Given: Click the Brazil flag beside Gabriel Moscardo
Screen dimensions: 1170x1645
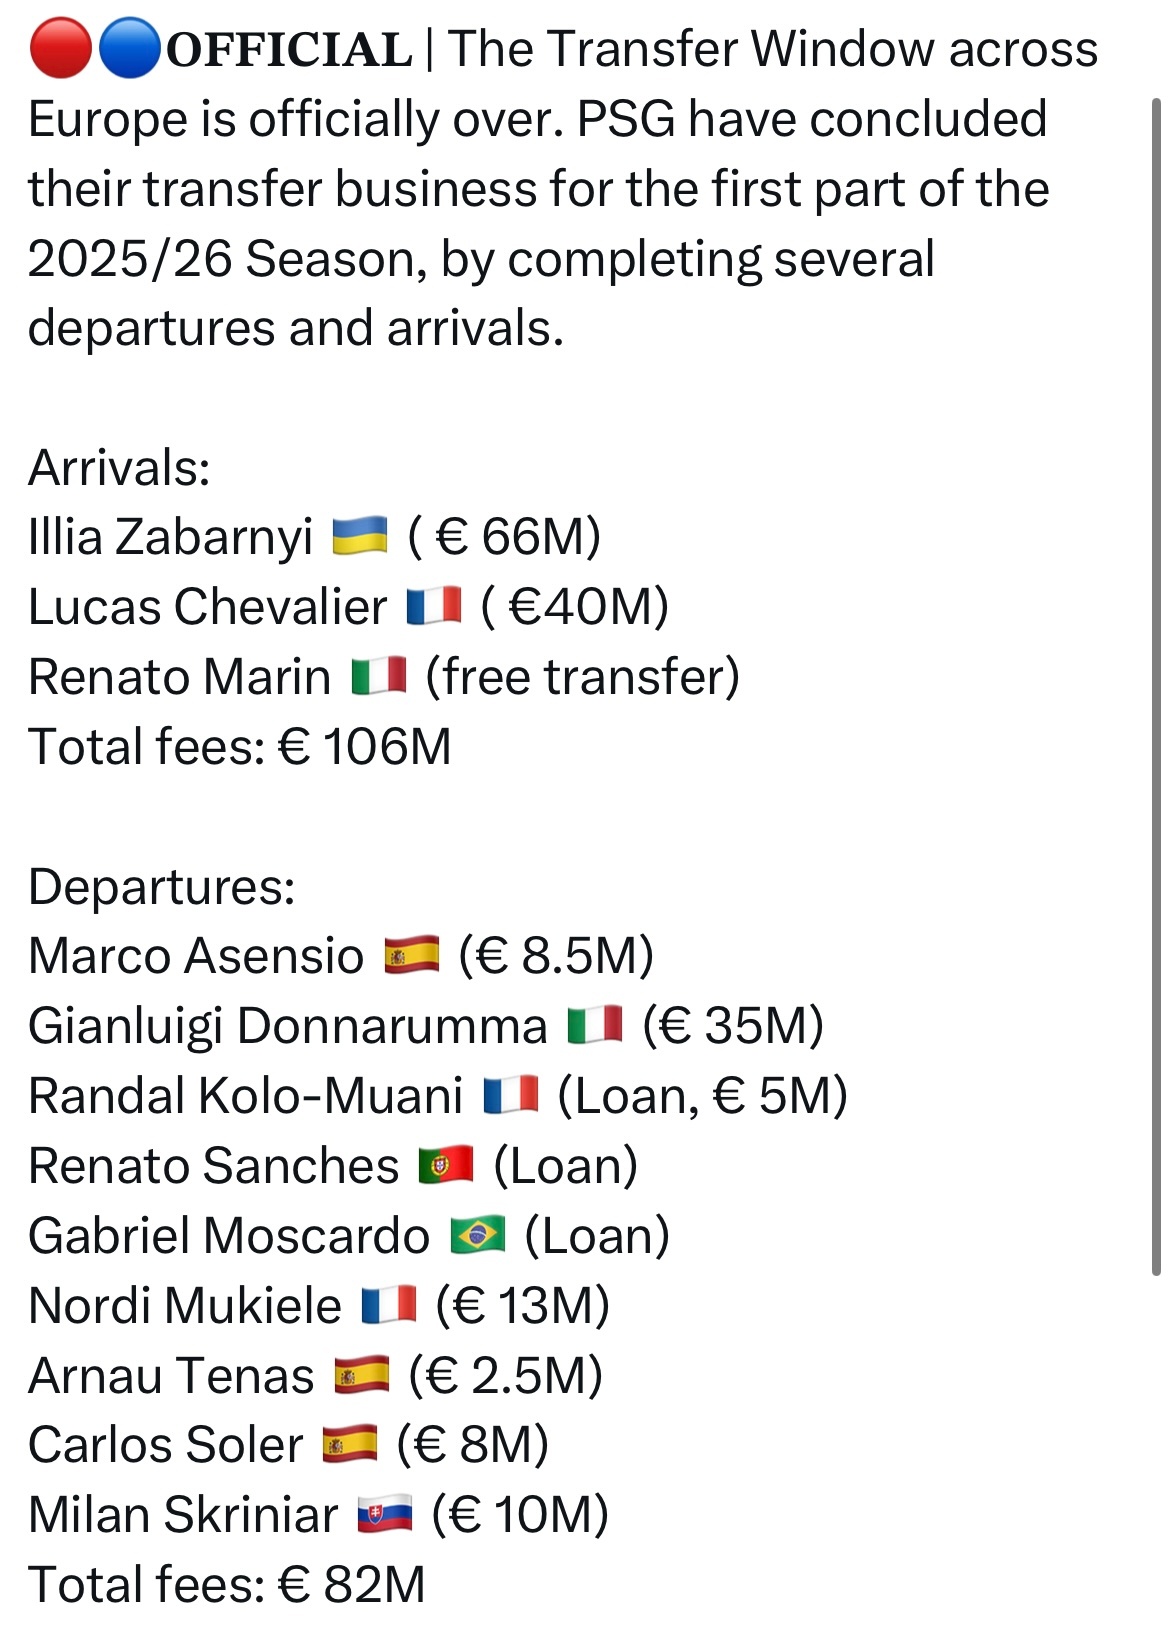Looking at the screenshot, I should coord(478,1235).
